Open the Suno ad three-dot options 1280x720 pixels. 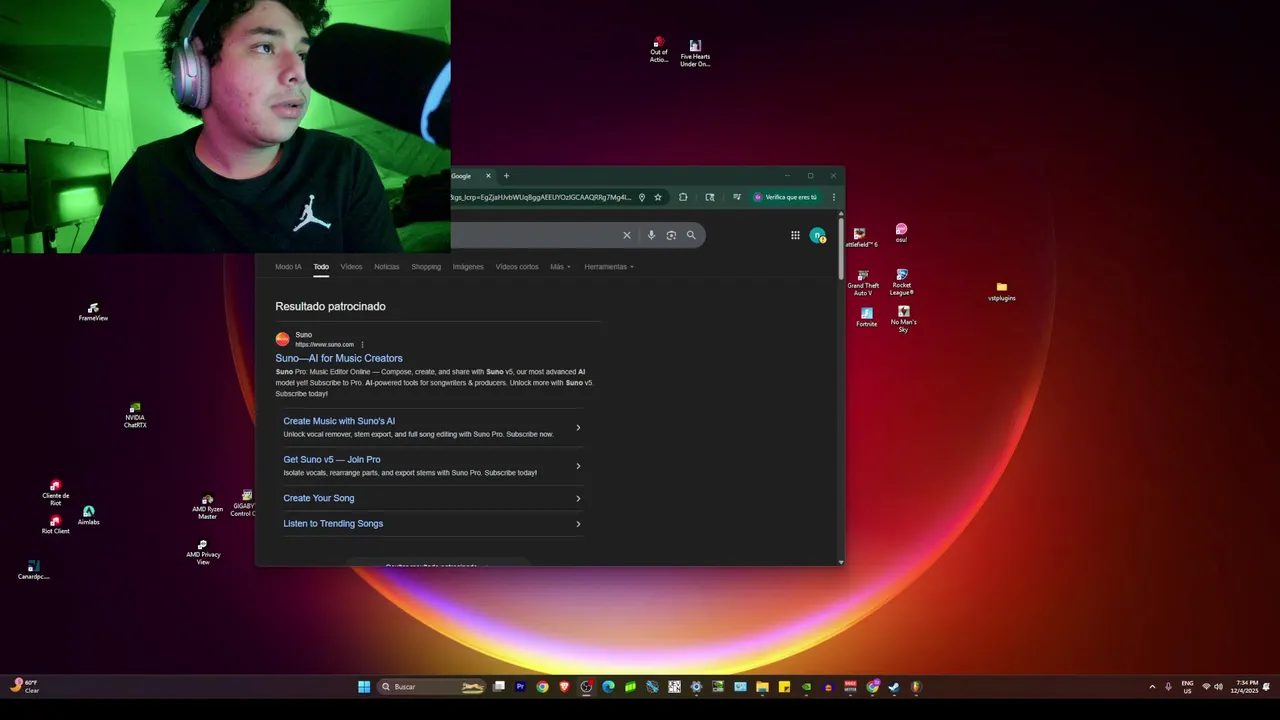click(362, 344)
